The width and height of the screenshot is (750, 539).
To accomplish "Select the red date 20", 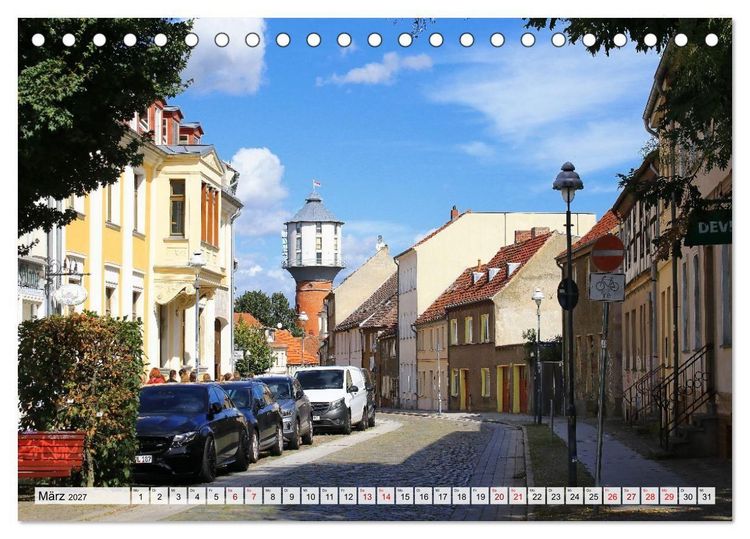I will [499, 495].
